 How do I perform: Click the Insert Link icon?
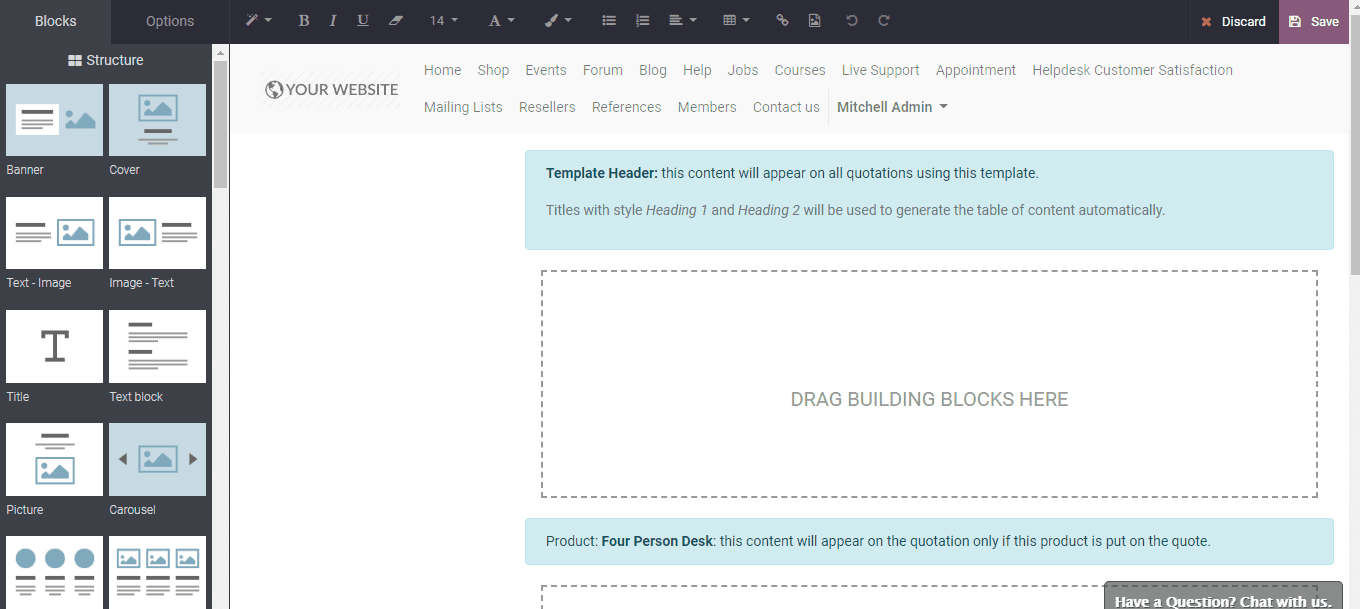pos(782,20)
